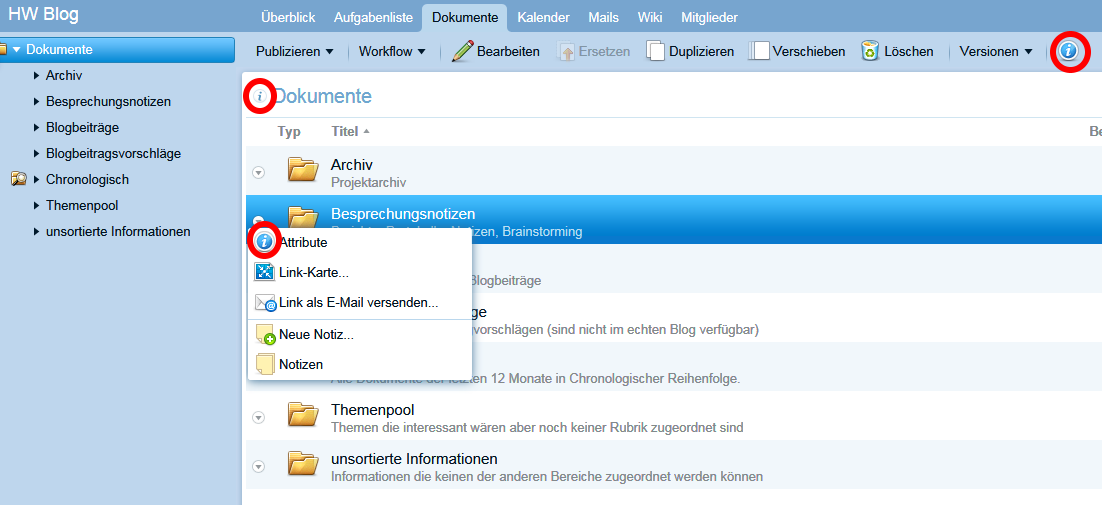
Task: Click the Duplizieren button label
Action: [x=701, y=51]
